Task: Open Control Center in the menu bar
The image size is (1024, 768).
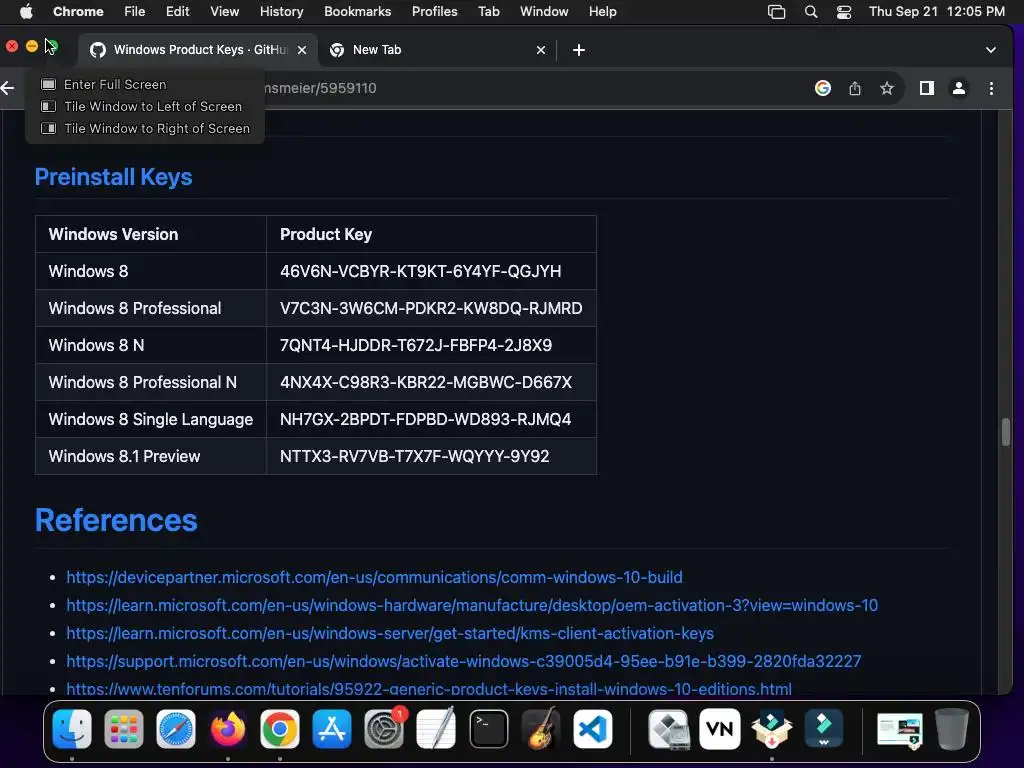Action: tap(844, 12)
